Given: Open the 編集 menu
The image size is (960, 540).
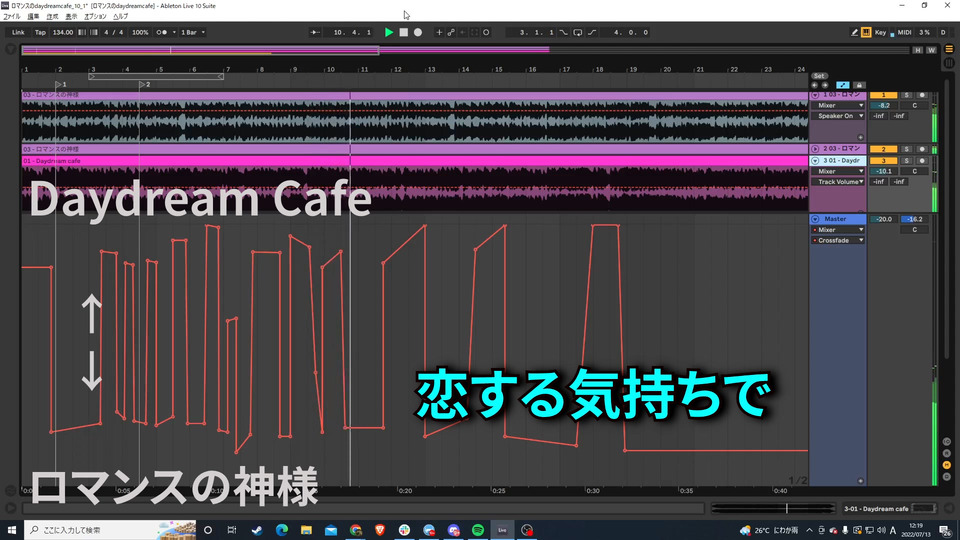Looking at the screenshot, I should tap(33, 17).
